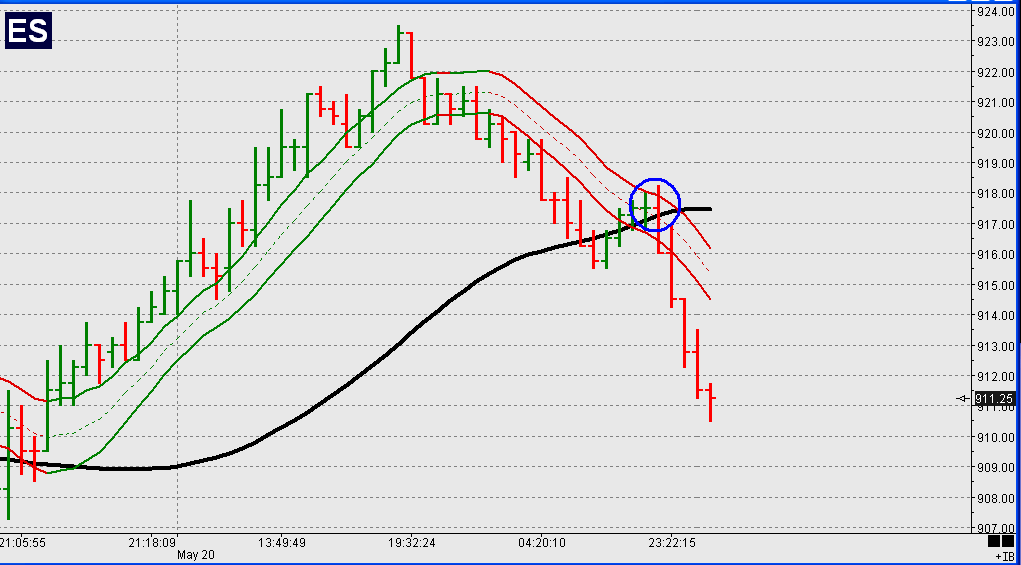Click the right black square status indicator
Screen dimensions: 1021x565
point(1008,541)
